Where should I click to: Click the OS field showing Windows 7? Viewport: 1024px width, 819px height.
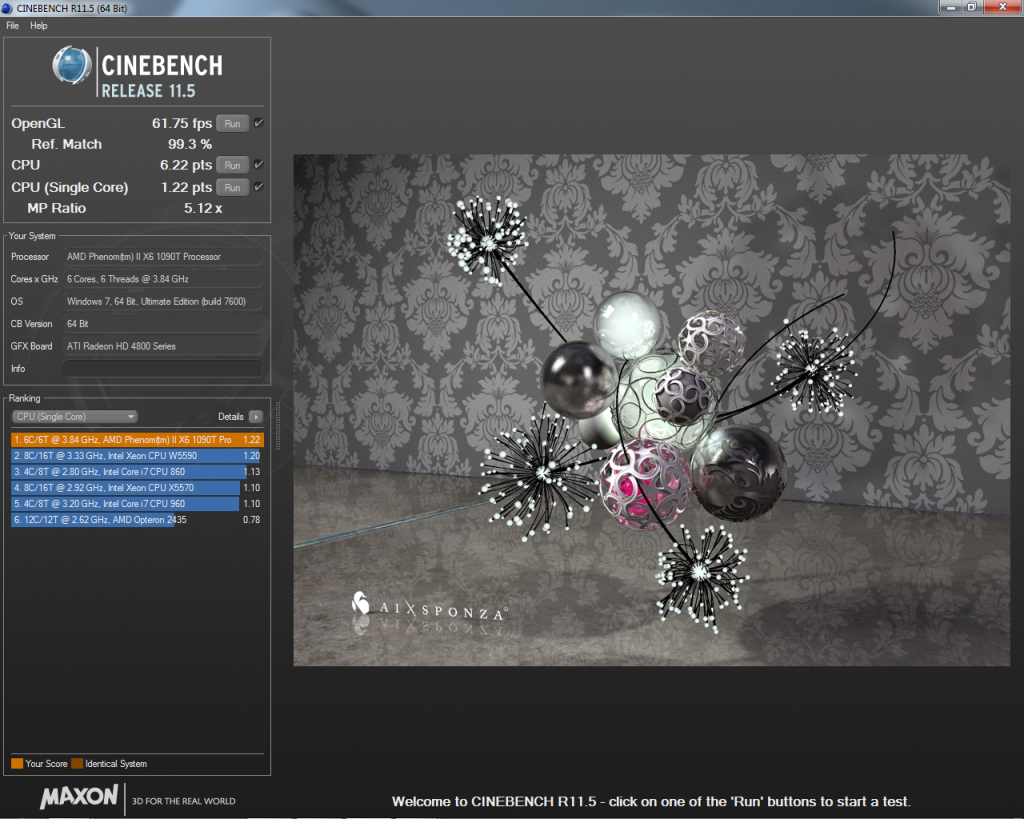tap(163, 301)
